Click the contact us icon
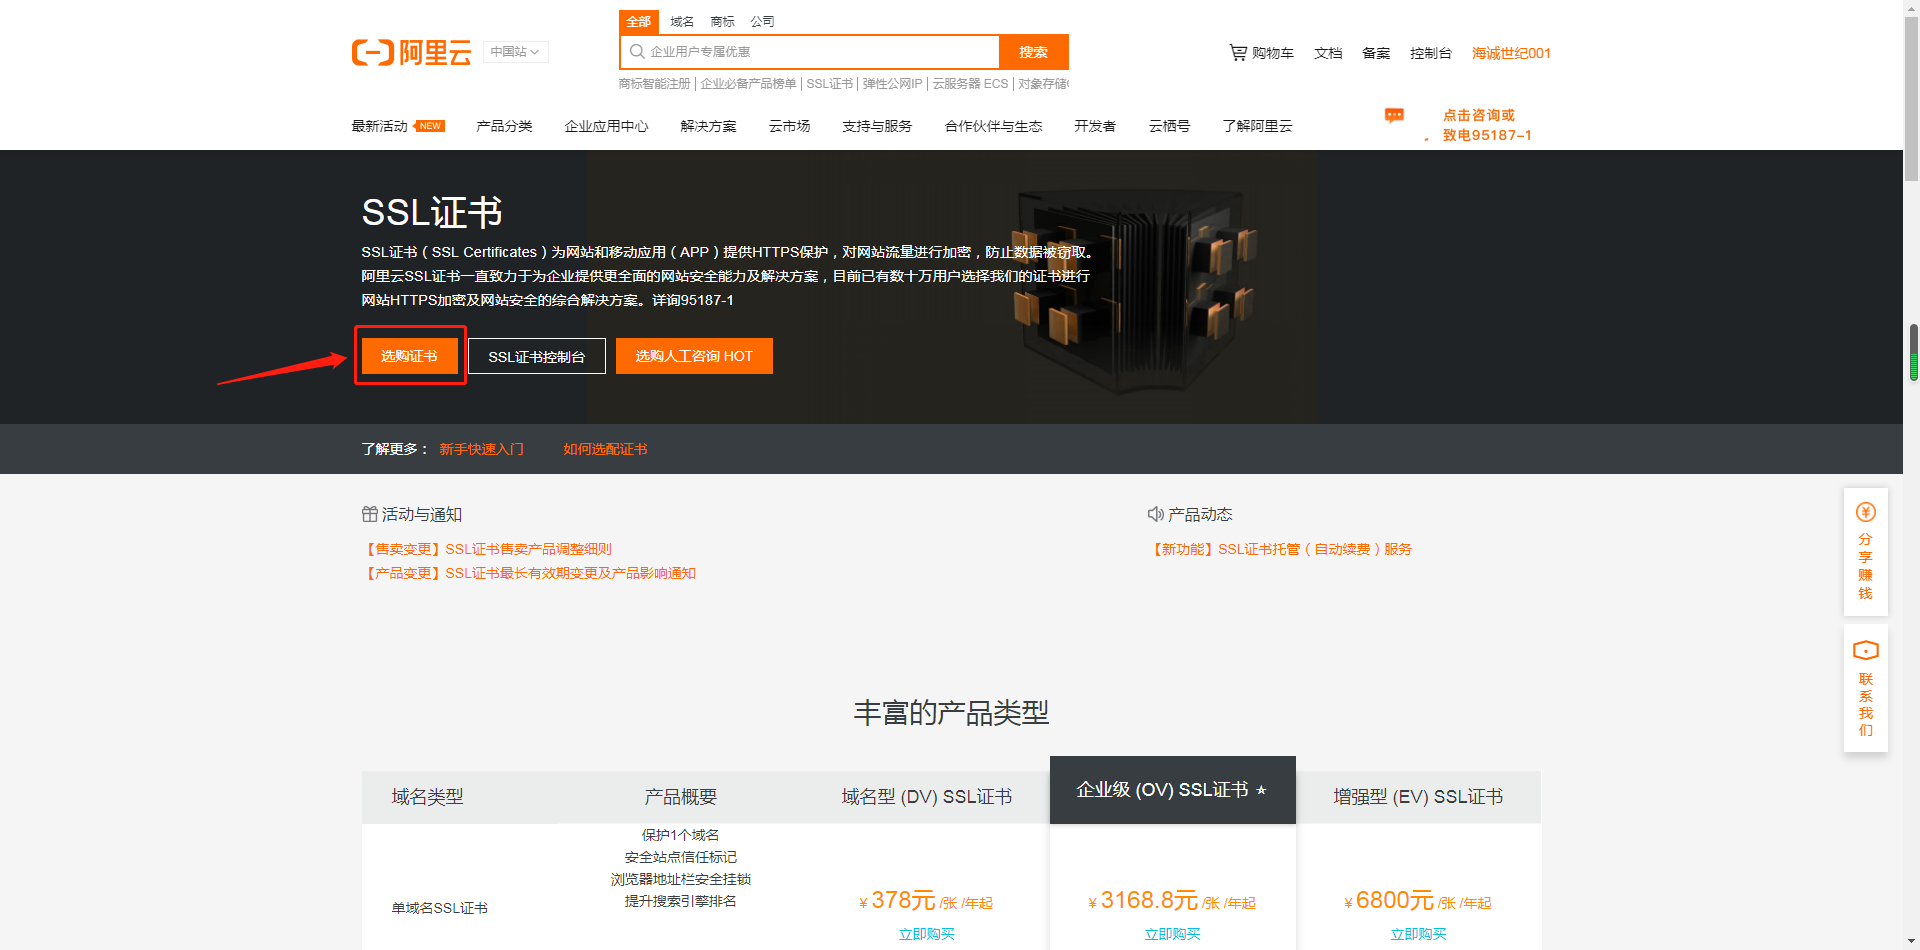The height and width of the screenshot is (950, 1920). coord(1866,651)
